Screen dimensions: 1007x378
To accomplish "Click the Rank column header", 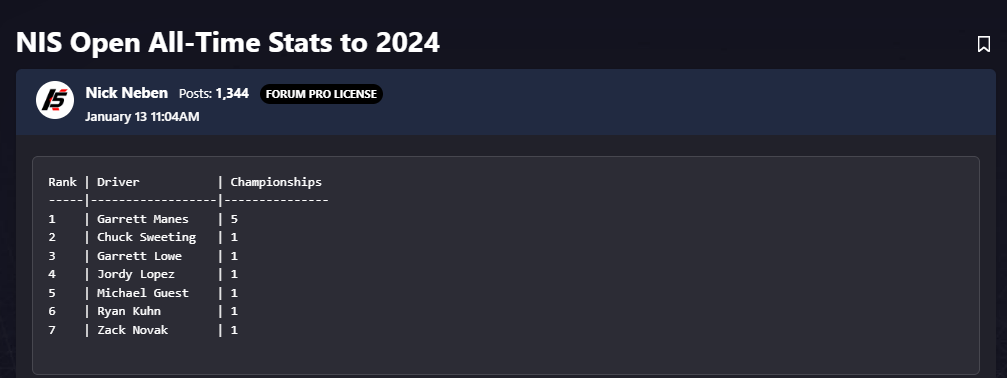I will coord(62,182).
